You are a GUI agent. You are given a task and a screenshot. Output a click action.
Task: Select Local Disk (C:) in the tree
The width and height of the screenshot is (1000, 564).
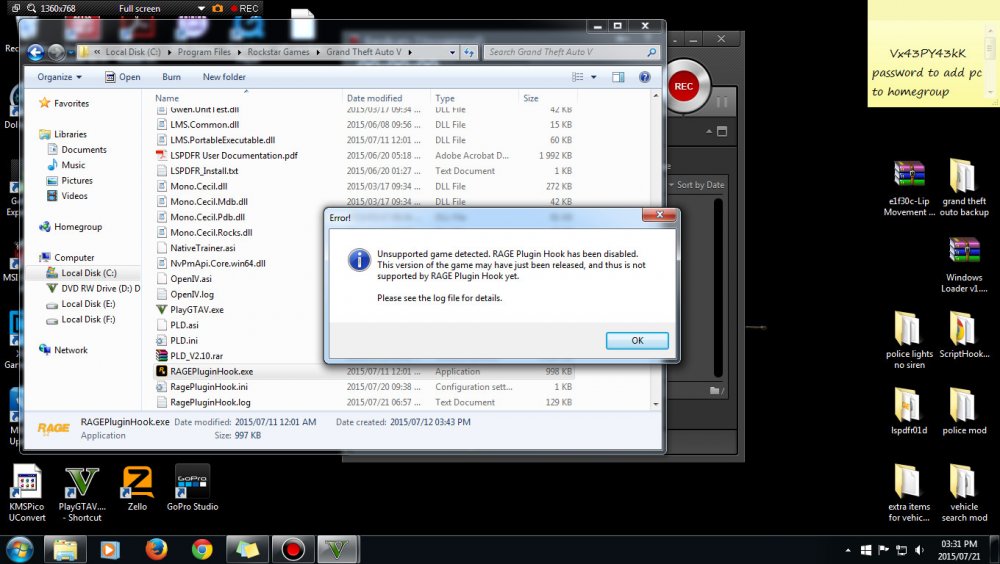coord(89,273)
